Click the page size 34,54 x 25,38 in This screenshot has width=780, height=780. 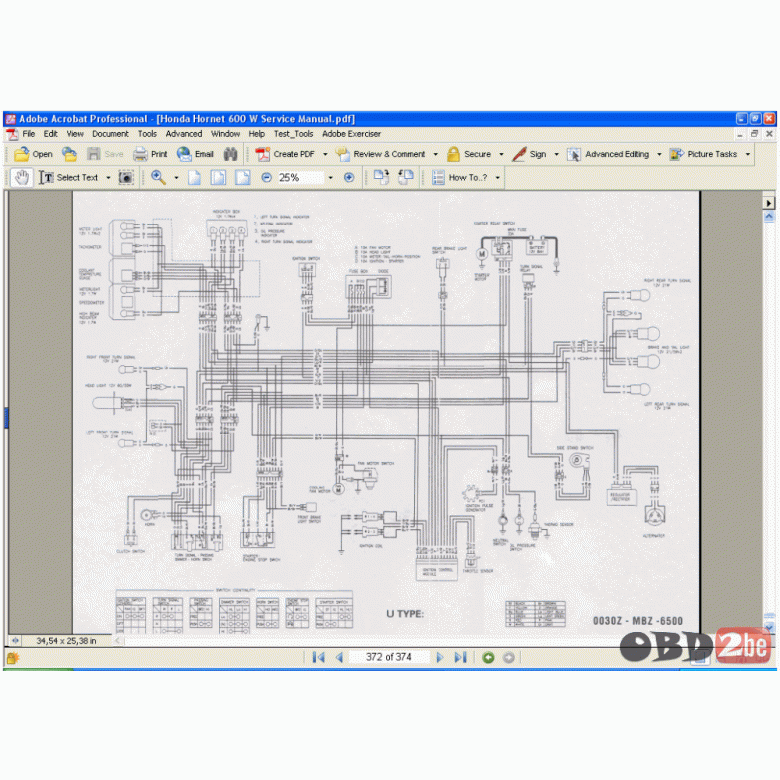pyautogui.click(x=66, y=641)
